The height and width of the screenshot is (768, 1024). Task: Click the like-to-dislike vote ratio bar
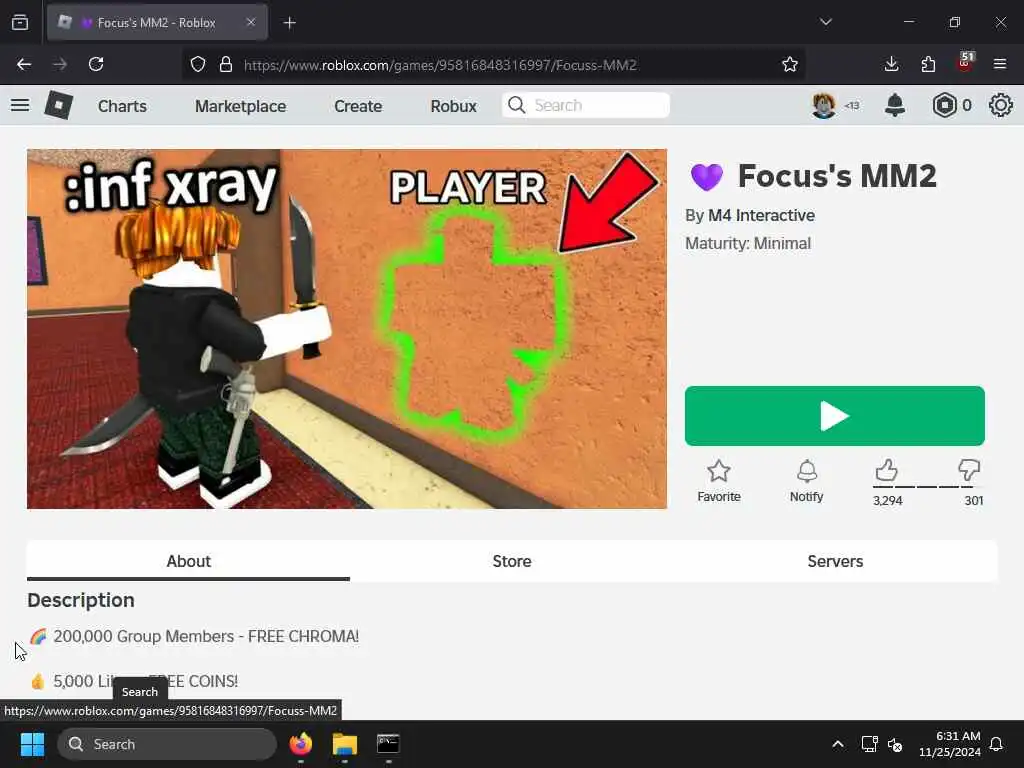(x=927, y=487)
